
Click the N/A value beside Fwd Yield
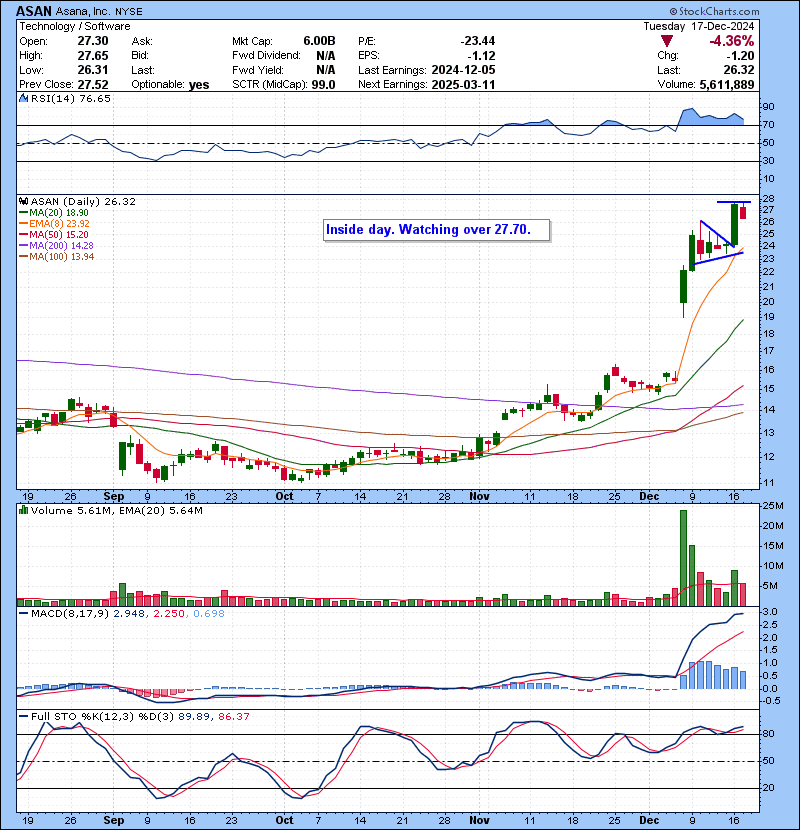click(326, 70)
